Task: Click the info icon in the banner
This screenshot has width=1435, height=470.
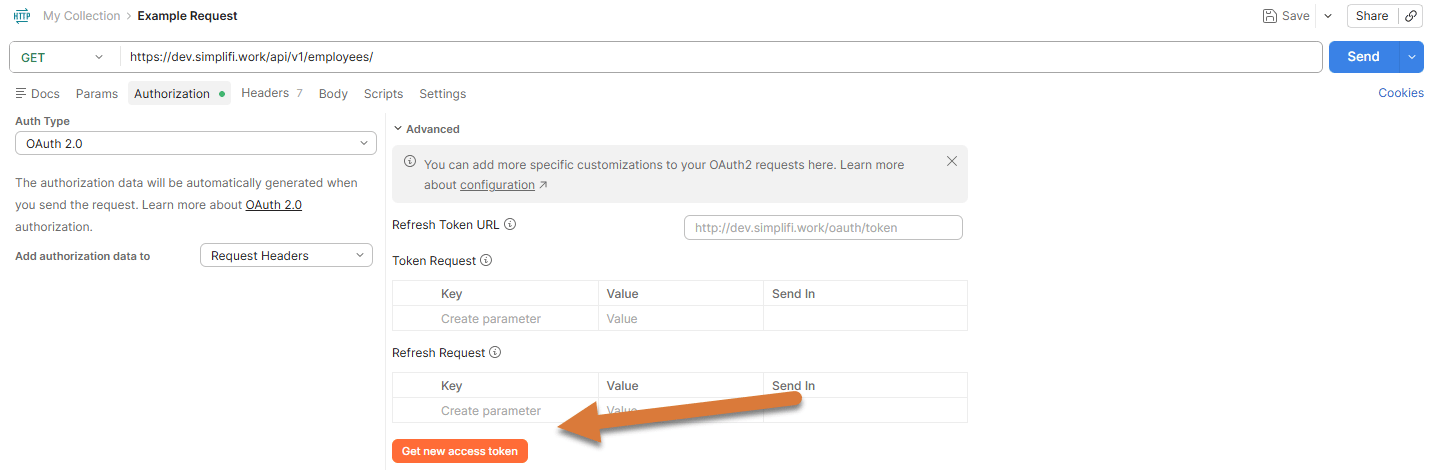Action: 410,162
